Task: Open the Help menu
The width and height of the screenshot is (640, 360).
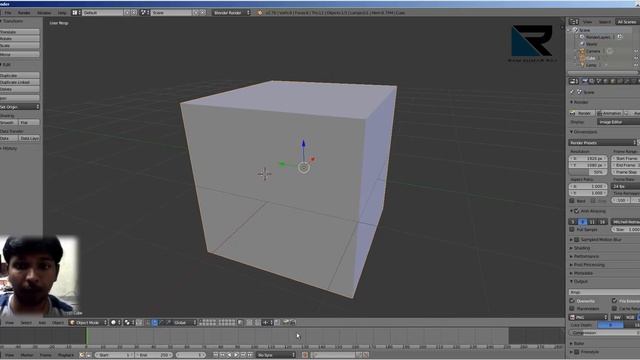Action: (x=62, y=13)
